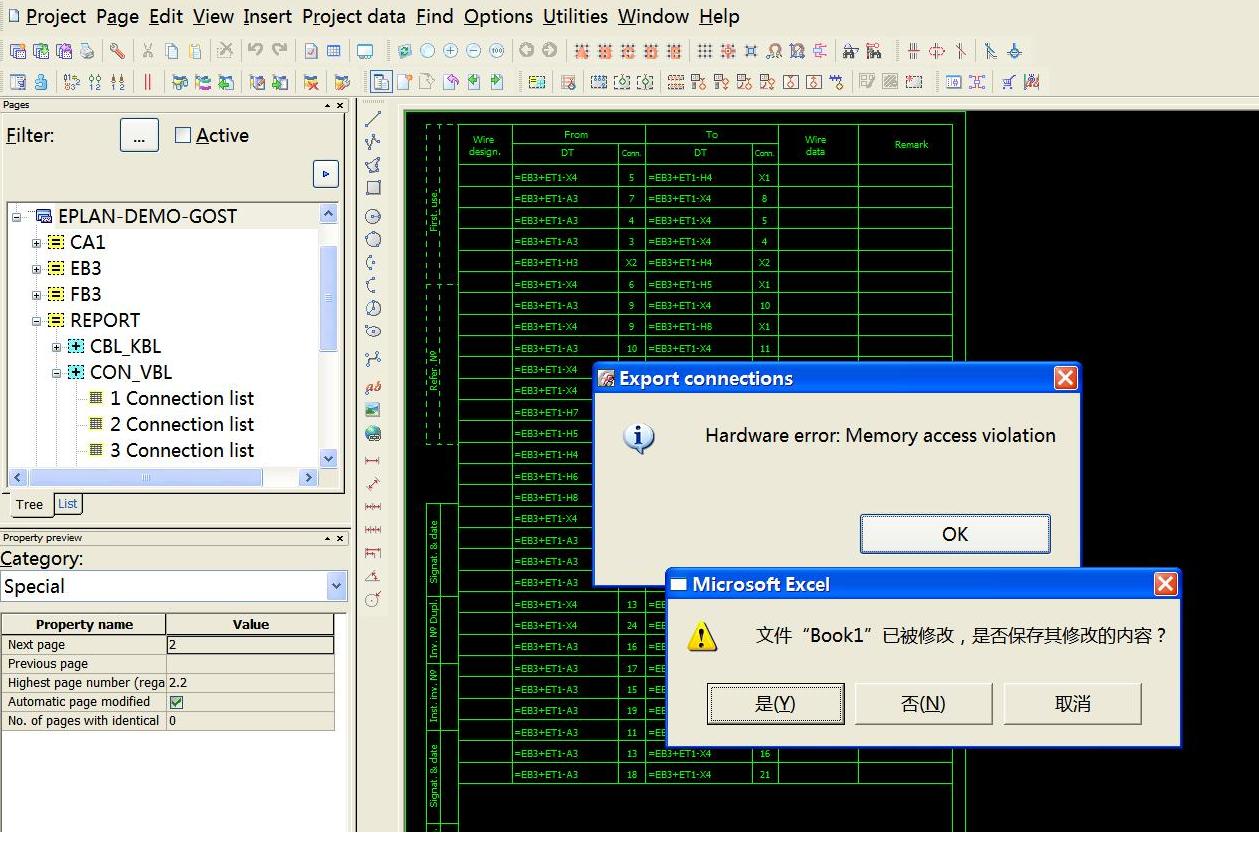The height and width of the screenshot is (868, 1259).
Task: Click the Redo arrow icon
Action: [280, 51]
